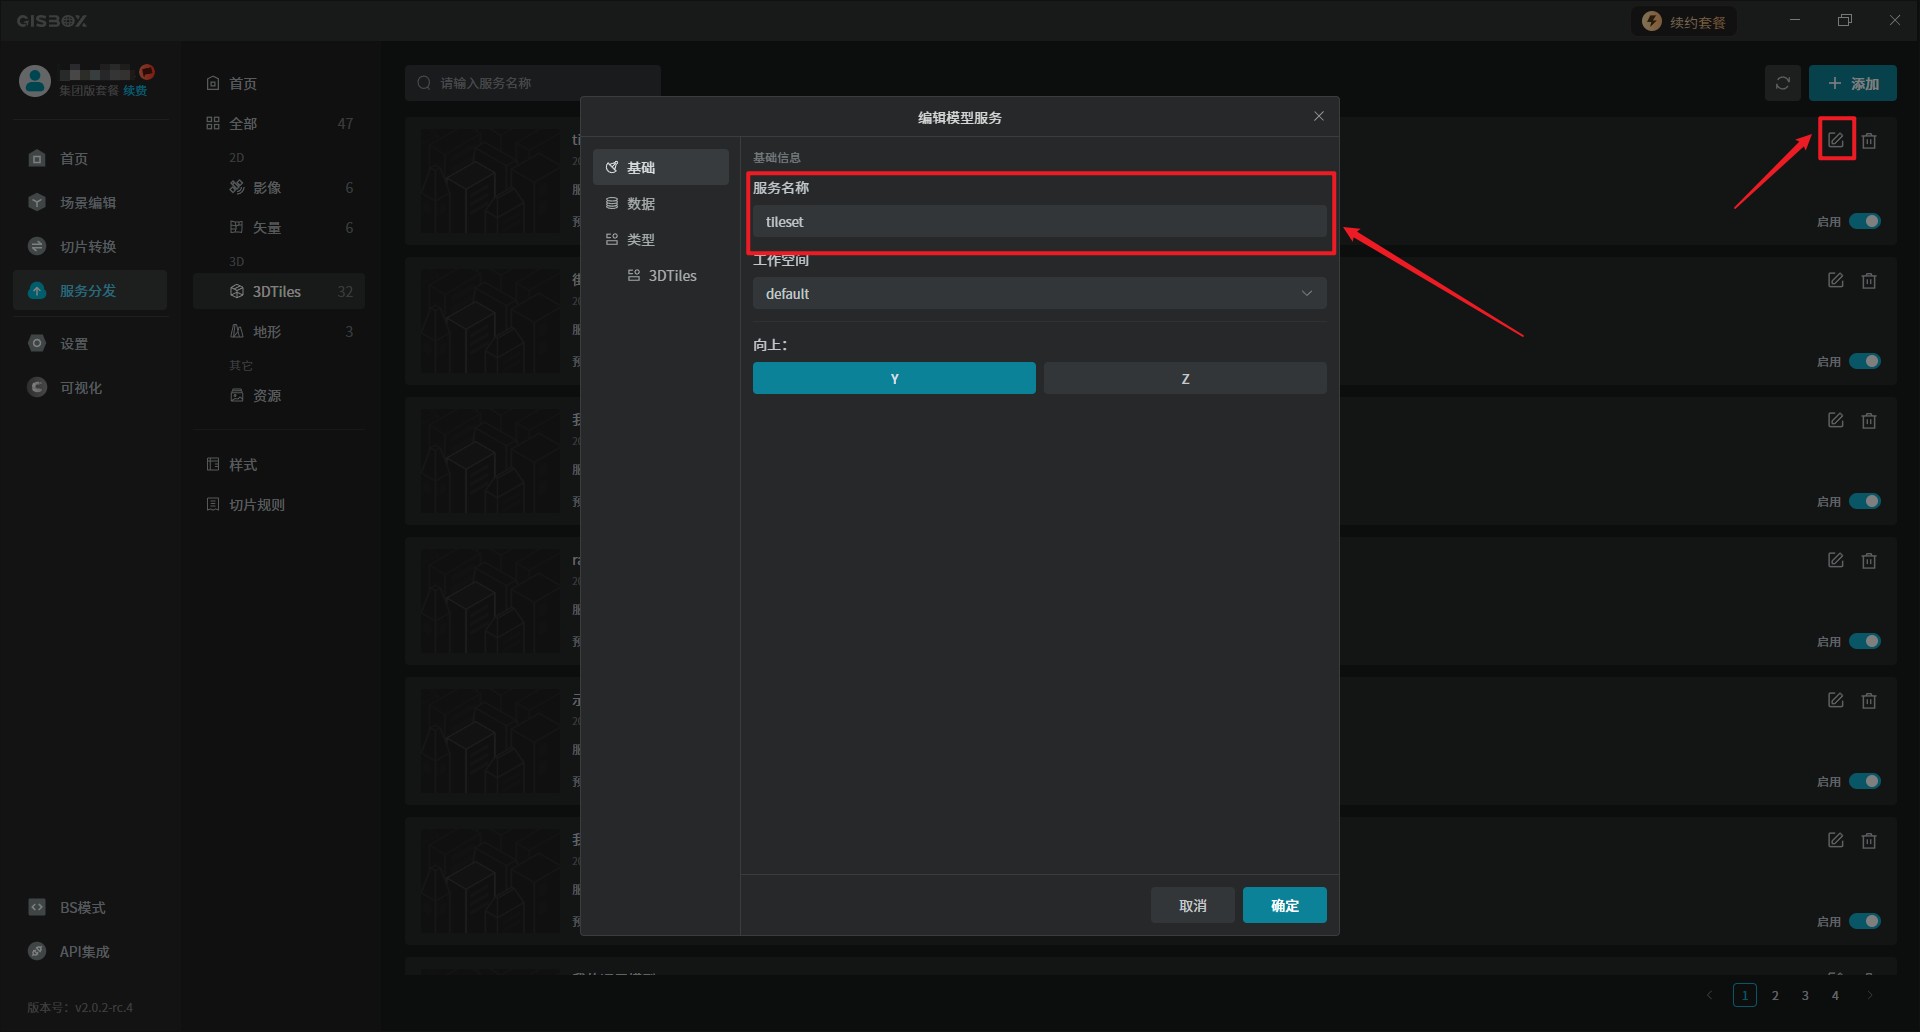Open the Scene Editing (场景编辑) sidebar item
Image resolution: width=1920 pixels, height=1032 pixels.
click(x=87, y=203)
